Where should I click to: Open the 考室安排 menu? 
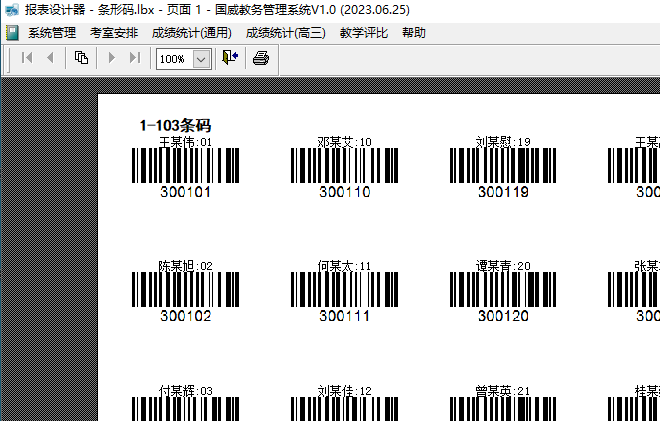(114, 33)
